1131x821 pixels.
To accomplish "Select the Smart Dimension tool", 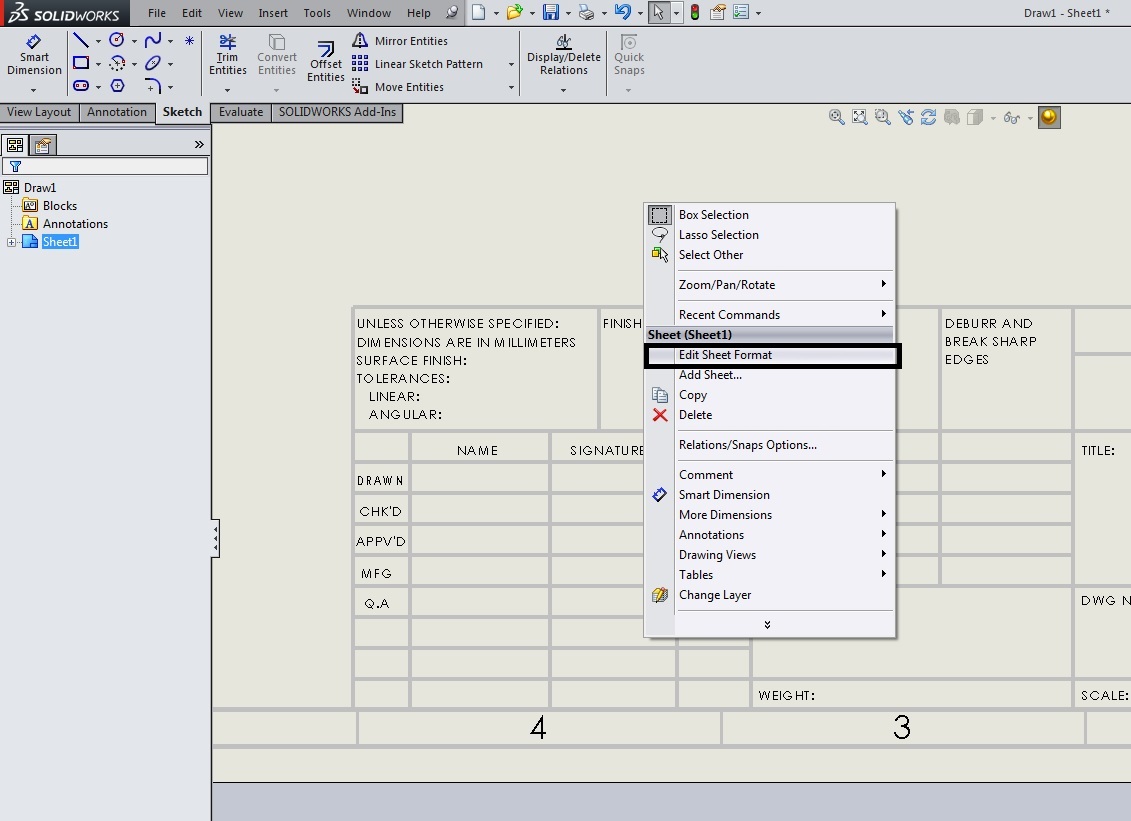I will [x=34, y=56].
